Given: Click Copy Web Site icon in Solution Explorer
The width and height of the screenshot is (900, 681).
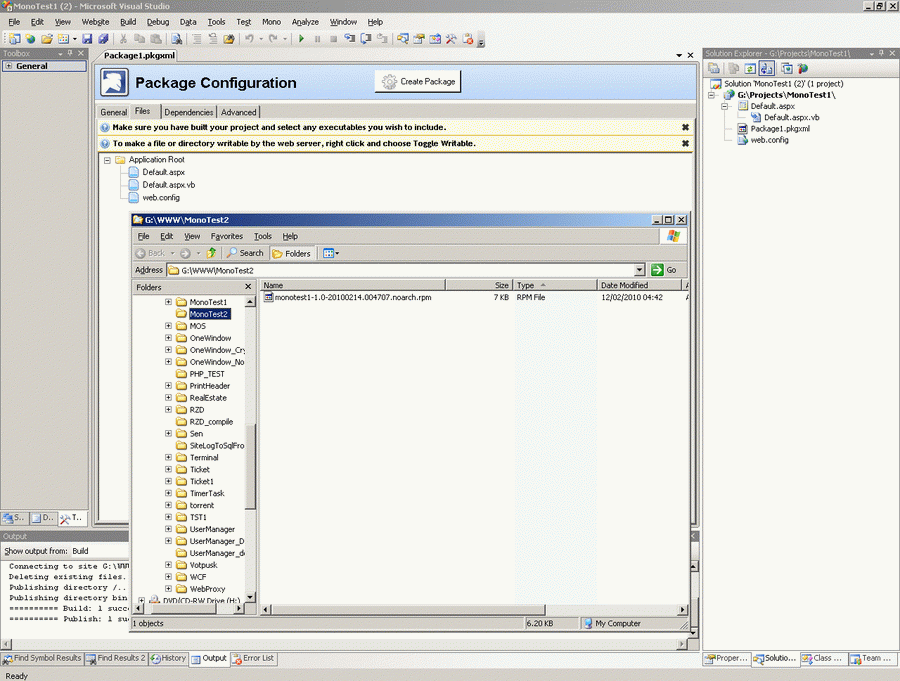Looking at the screenshot, I should (x=786, y=68).
